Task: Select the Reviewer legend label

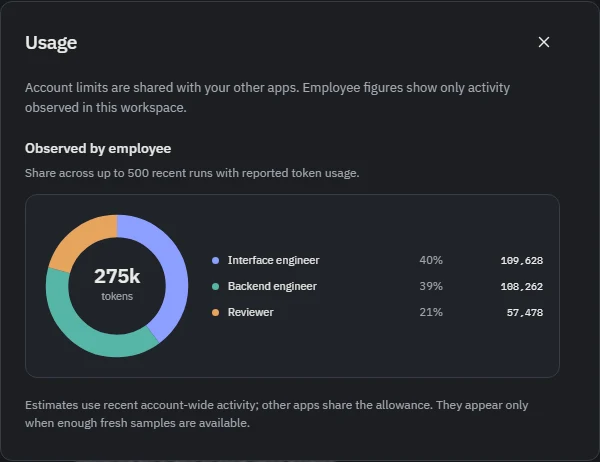Action: click(x=251, y=312)
